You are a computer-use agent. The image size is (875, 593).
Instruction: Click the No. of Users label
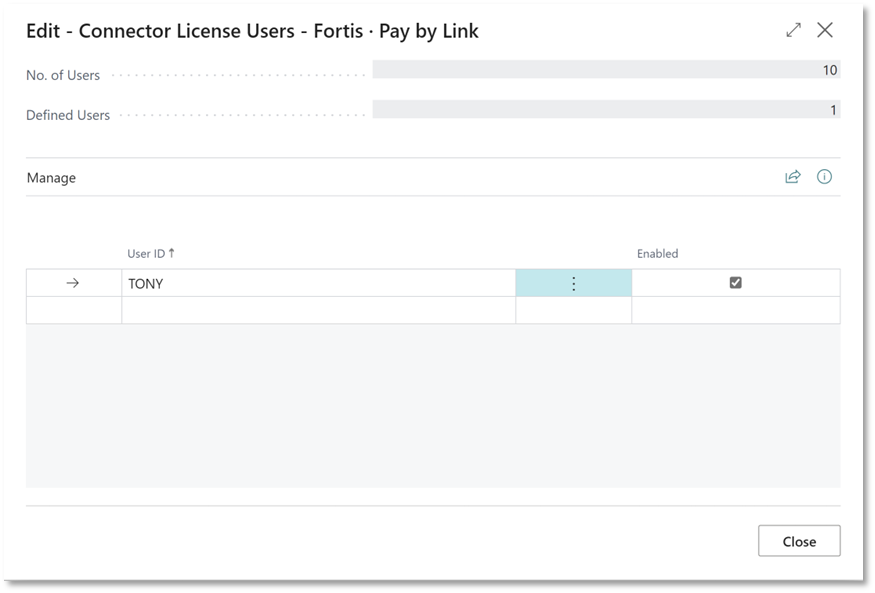click(x=63, y=75)
